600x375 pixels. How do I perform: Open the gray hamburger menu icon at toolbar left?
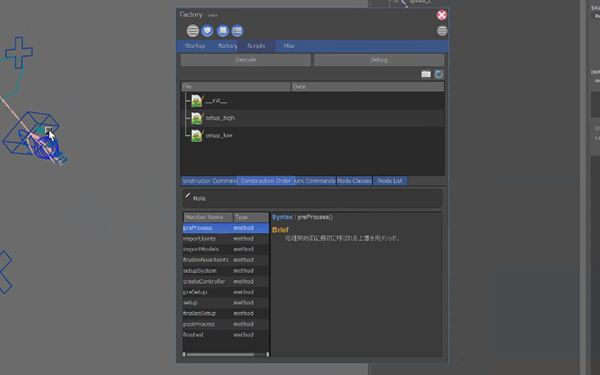click(x=193, y=31)
